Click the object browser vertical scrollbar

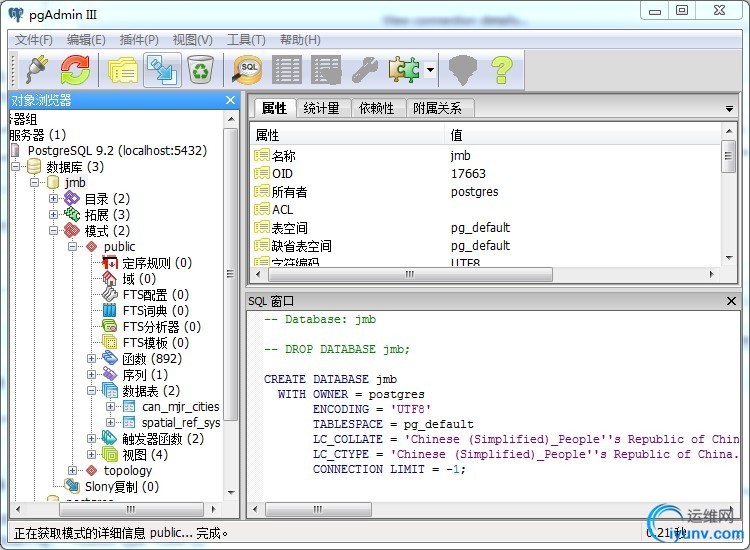coord(231,274)
